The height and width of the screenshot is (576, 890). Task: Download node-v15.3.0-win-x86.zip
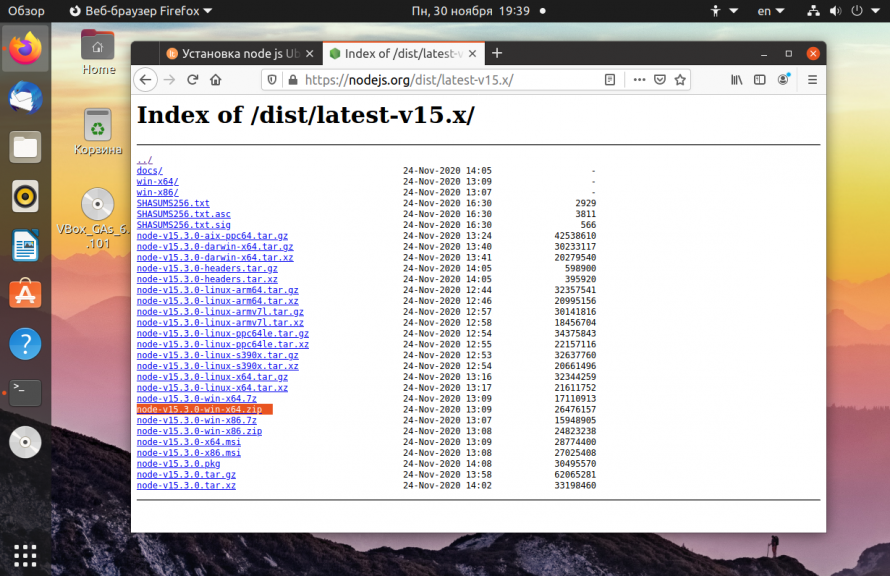(199, 431)
